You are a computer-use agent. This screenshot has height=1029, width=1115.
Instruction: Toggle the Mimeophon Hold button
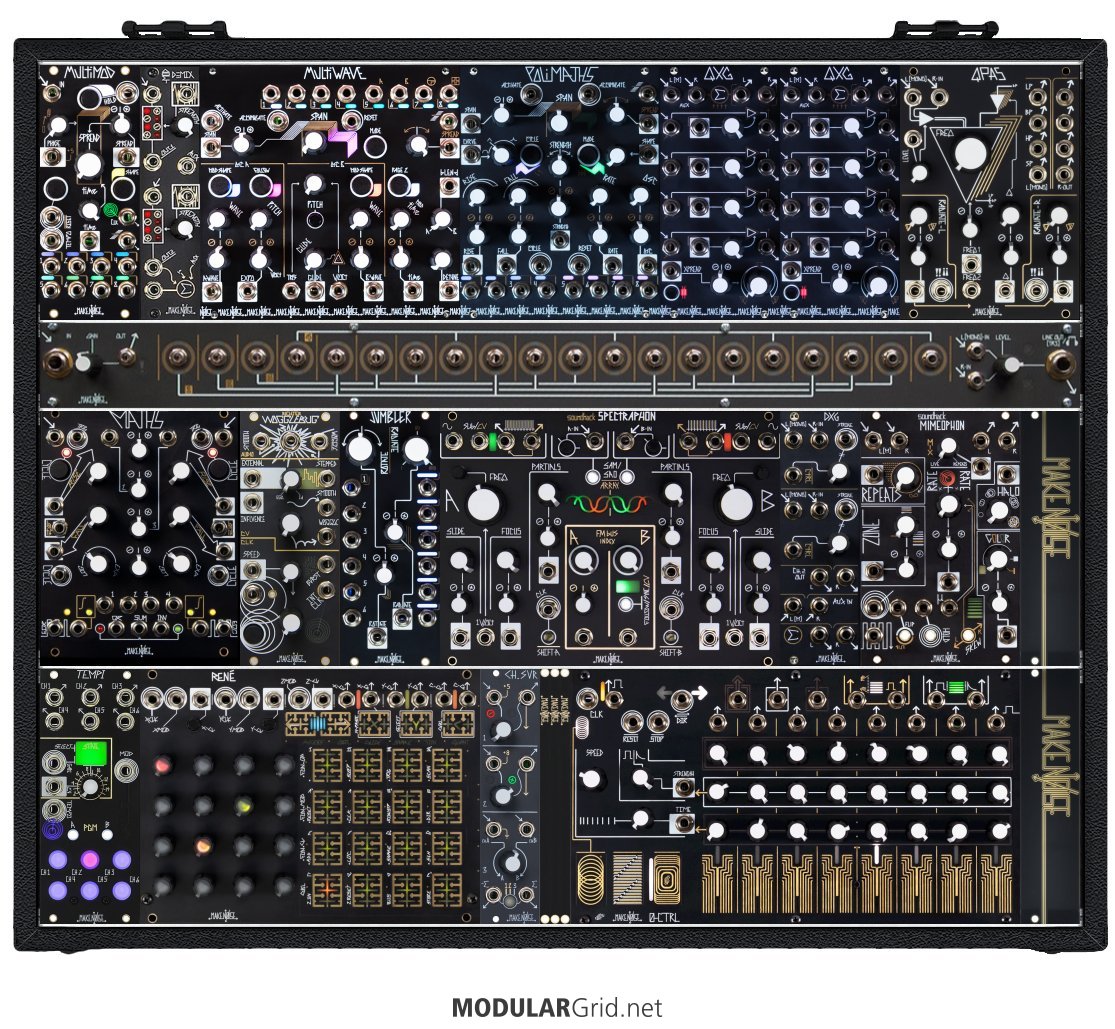[x=929, y=634]
